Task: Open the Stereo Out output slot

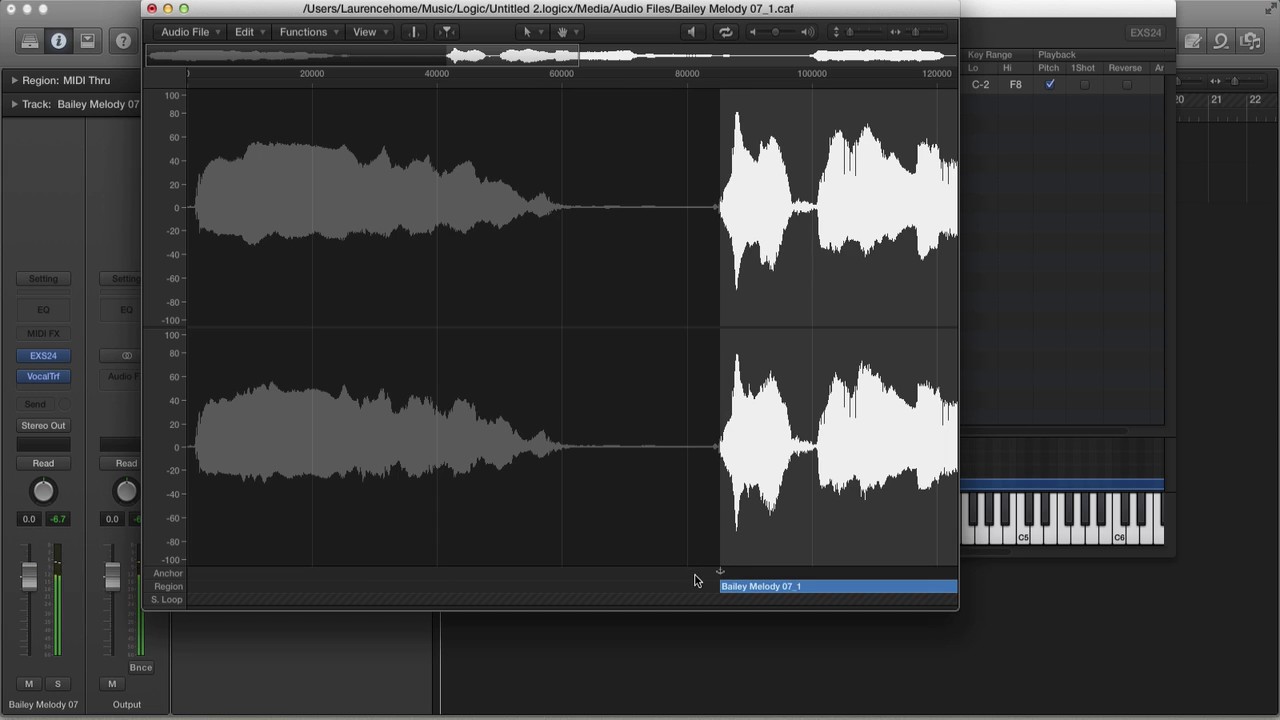Action: [x=43, y=426]
